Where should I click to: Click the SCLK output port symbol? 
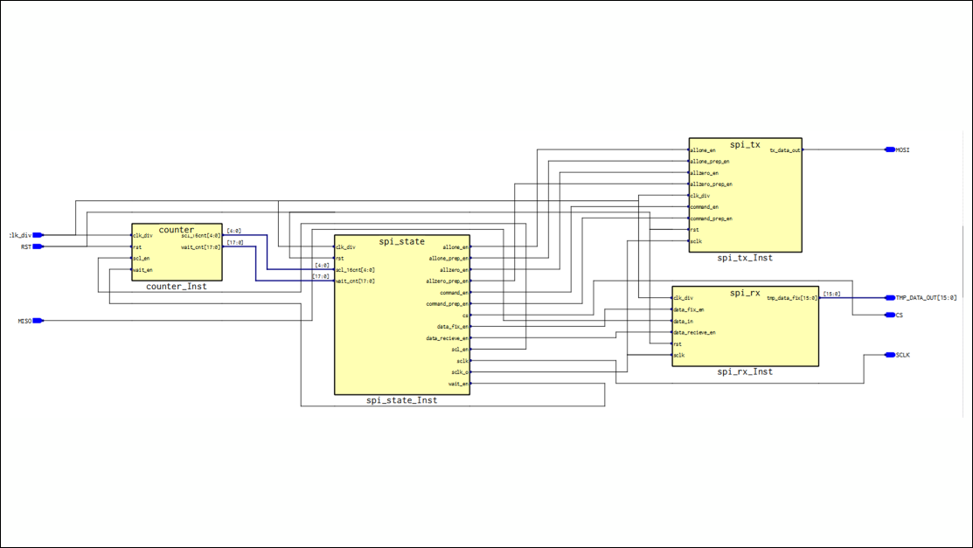click(x=889, y=355)
